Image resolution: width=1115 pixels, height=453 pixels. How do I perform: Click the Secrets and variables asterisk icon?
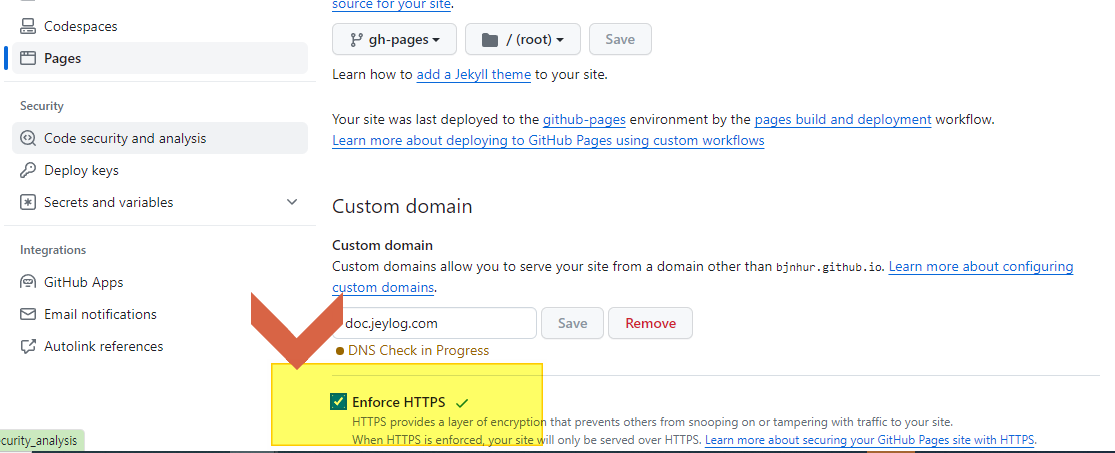[28, 202]
